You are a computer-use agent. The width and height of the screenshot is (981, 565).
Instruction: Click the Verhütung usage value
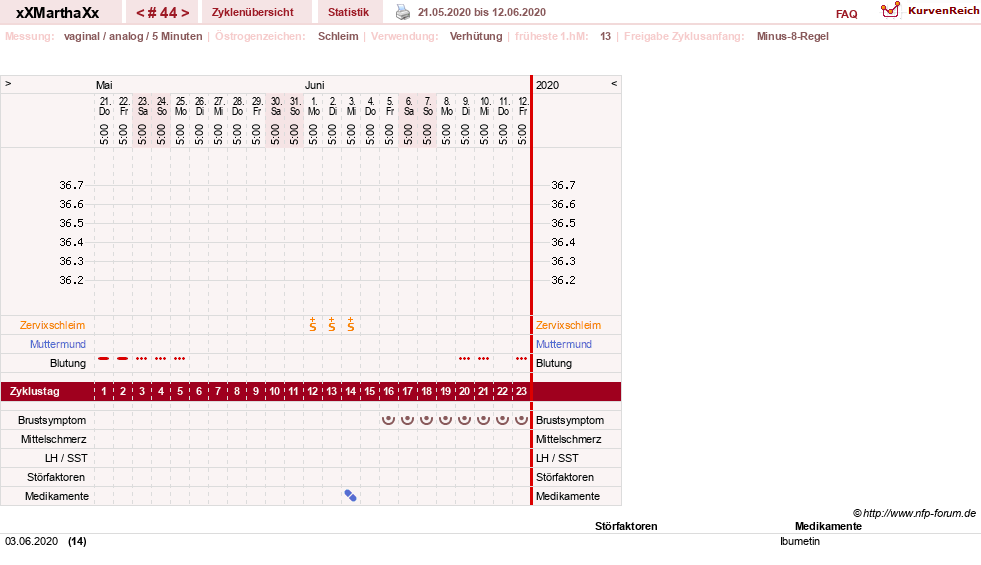476,36
